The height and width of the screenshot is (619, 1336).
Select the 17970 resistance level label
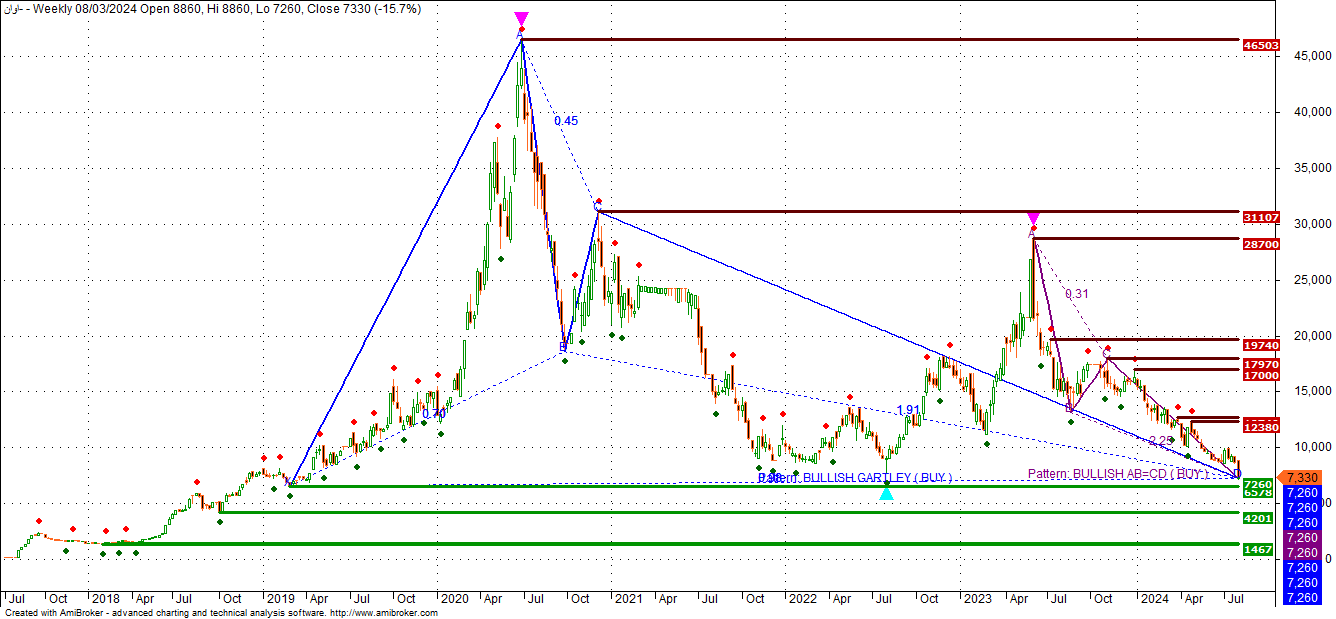coord(1260,364)
